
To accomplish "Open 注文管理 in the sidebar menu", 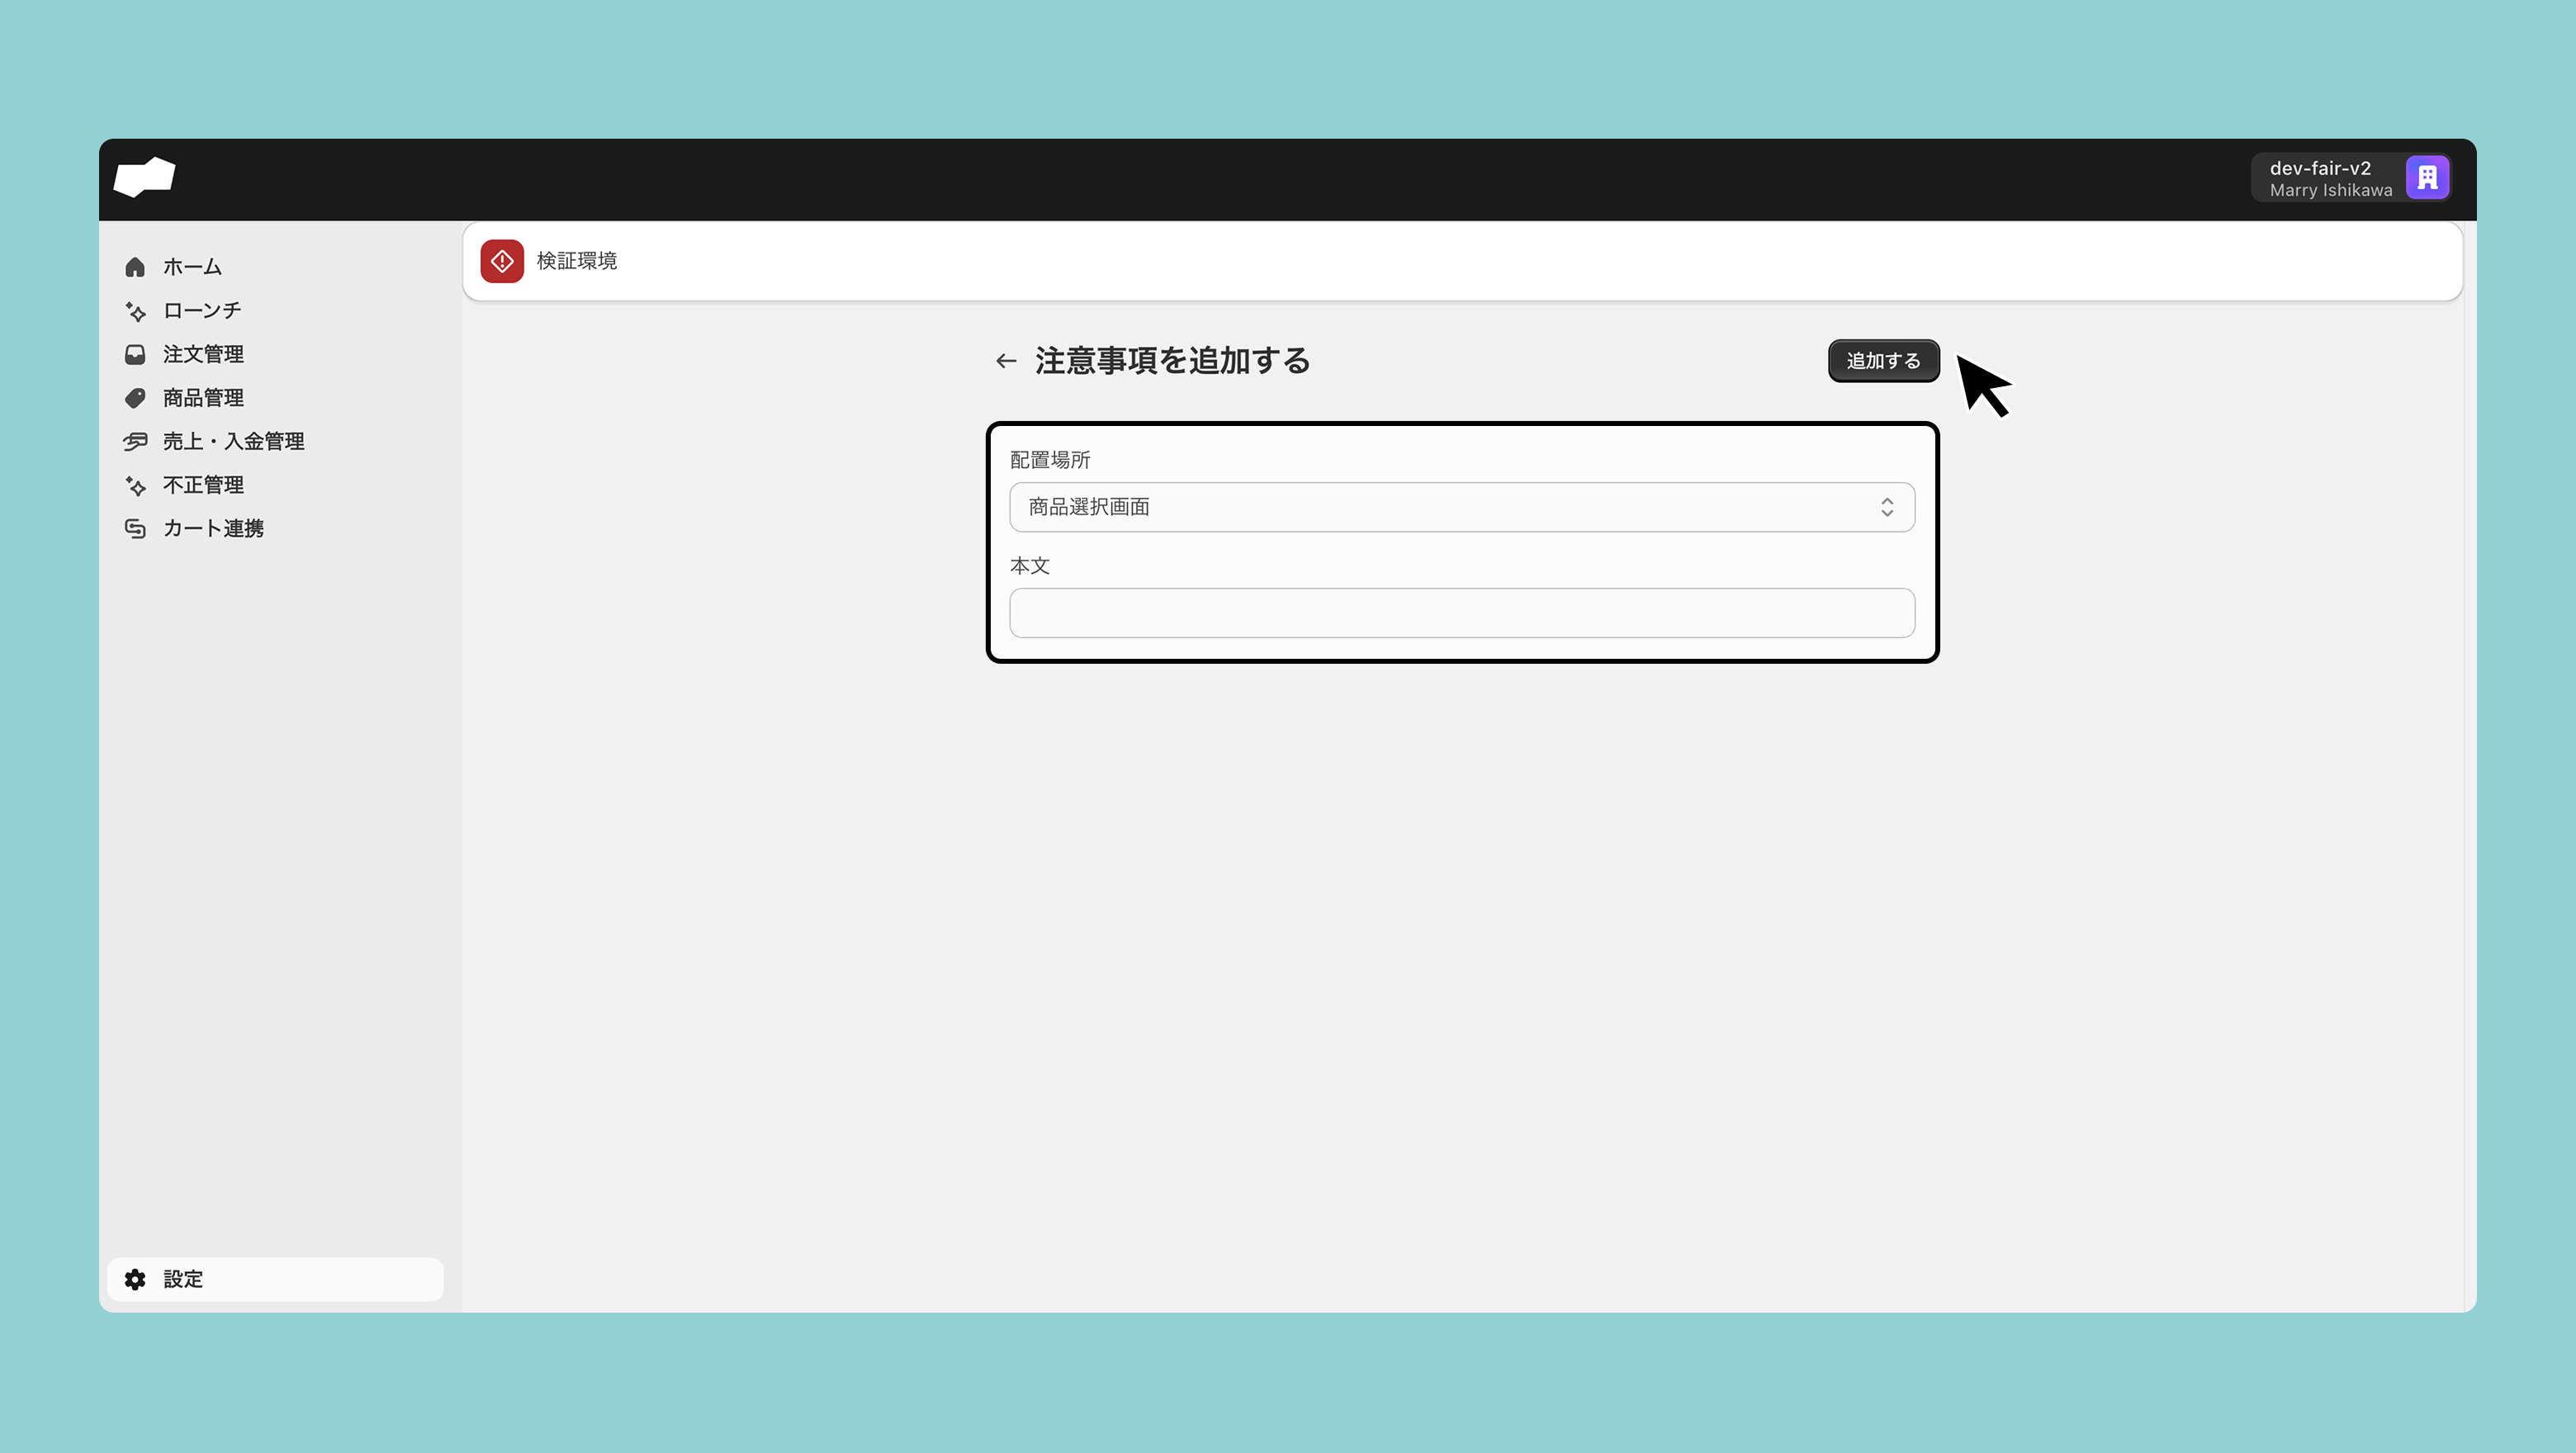I will coord(203,354).
